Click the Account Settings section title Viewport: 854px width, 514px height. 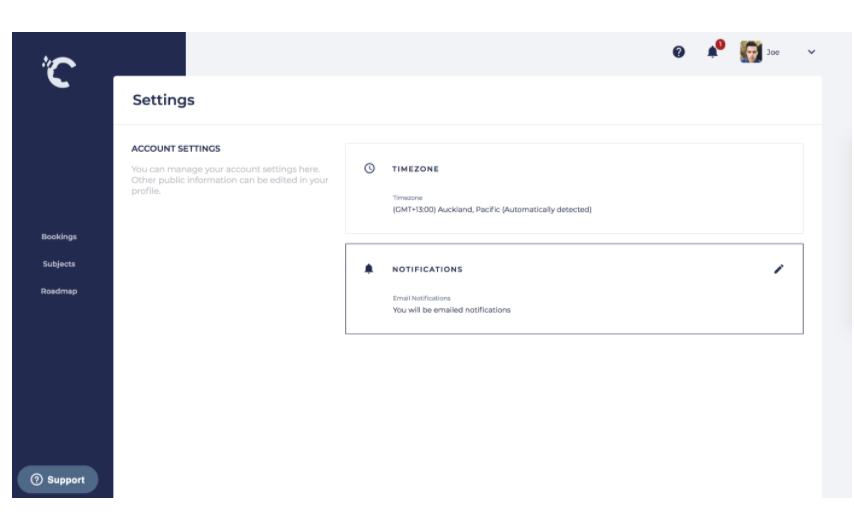[176, 149]
